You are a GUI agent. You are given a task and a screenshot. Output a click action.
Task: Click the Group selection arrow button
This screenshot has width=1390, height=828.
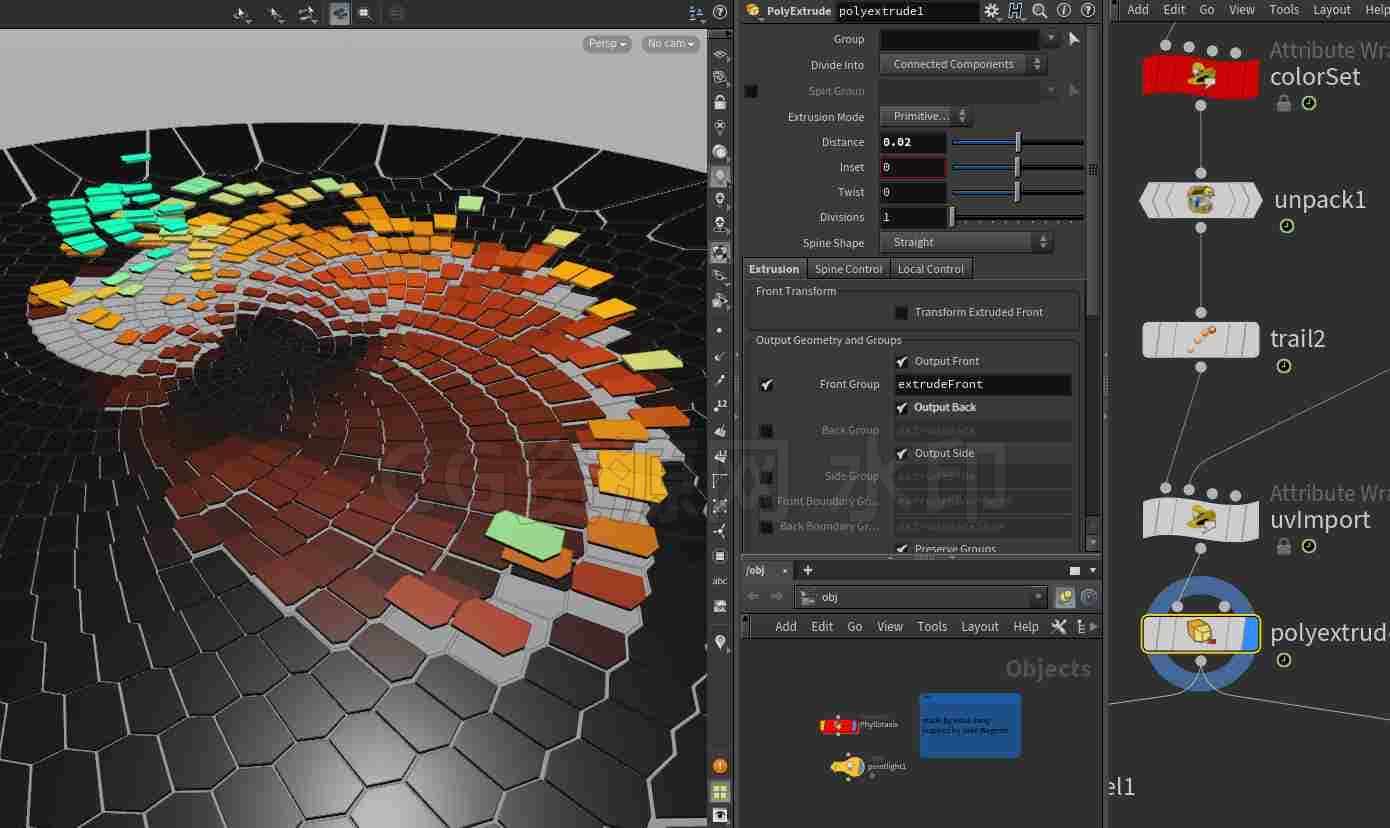pos(1074,39)
